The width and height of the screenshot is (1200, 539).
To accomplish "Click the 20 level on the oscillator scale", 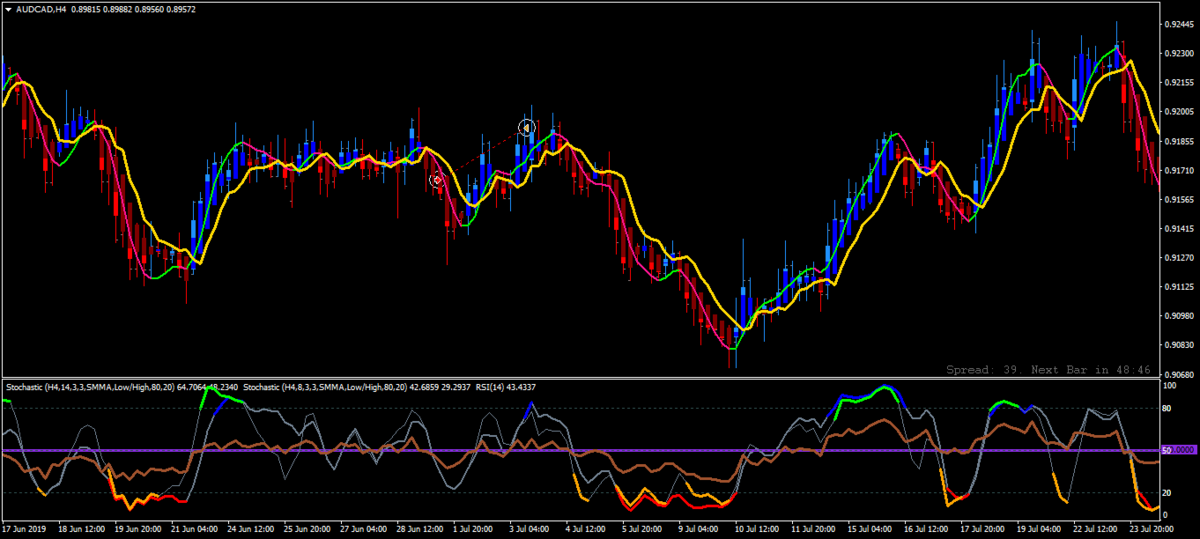I will click(1168, 493).
